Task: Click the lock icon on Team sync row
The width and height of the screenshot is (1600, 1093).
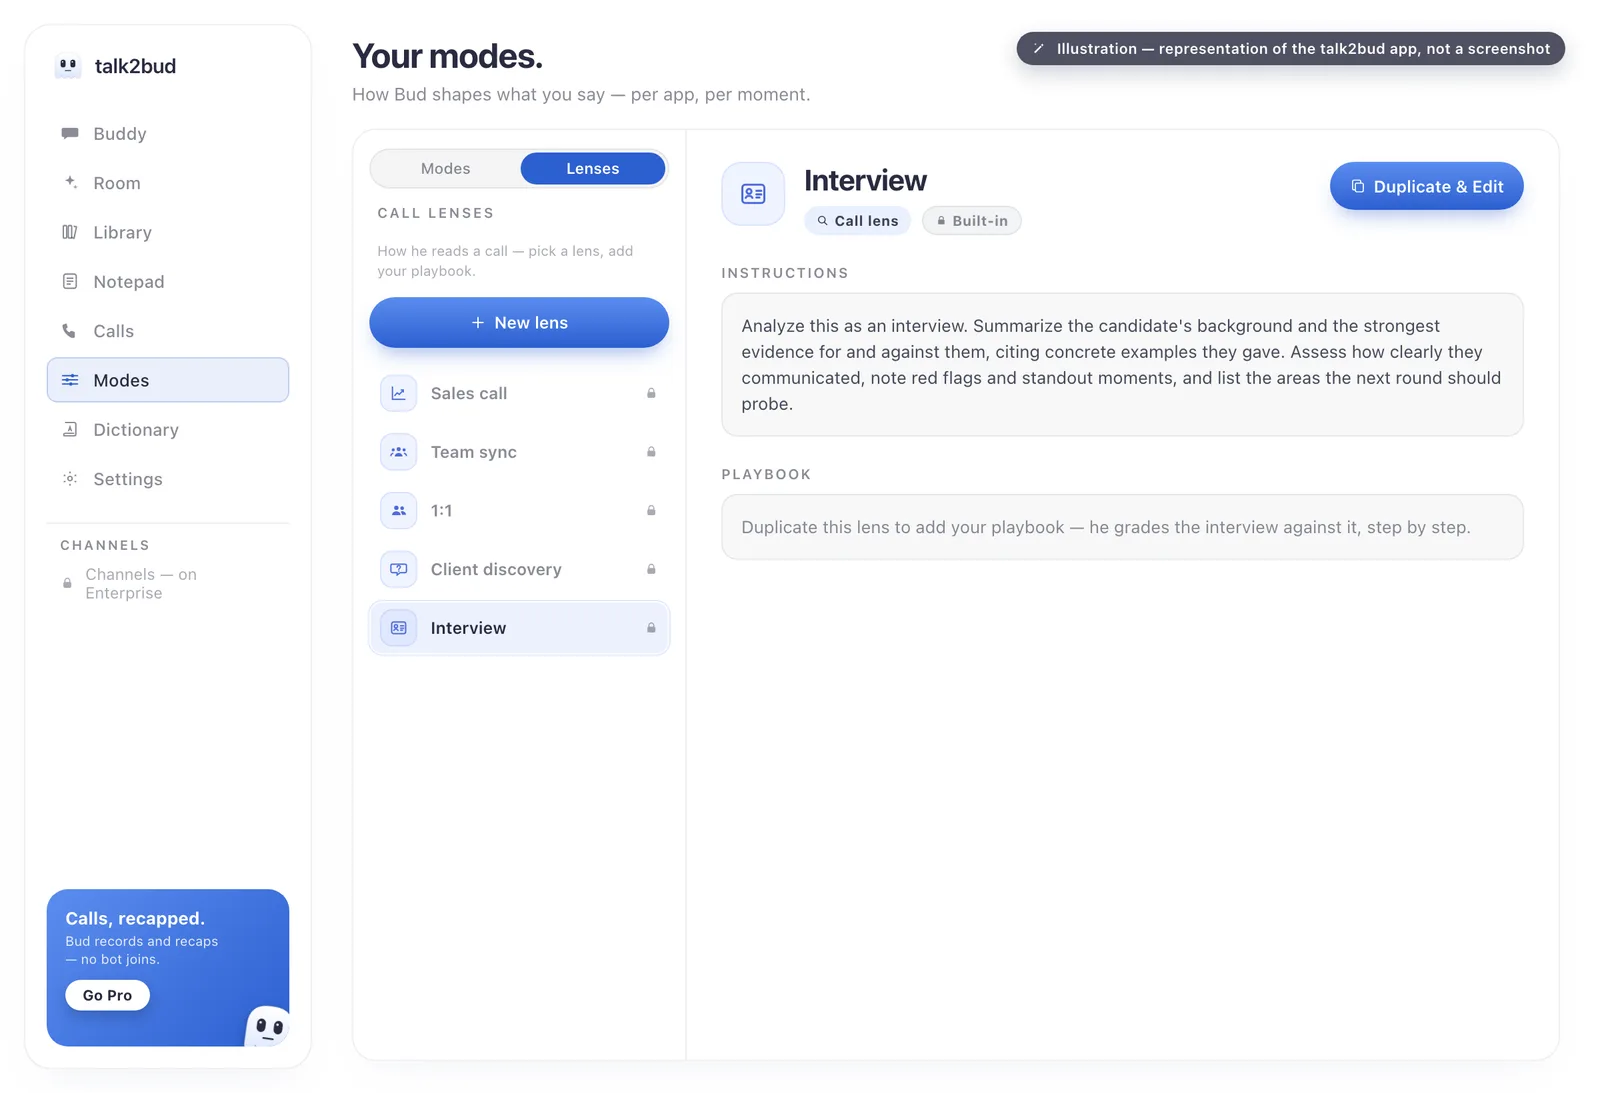Action: (651, 452)
